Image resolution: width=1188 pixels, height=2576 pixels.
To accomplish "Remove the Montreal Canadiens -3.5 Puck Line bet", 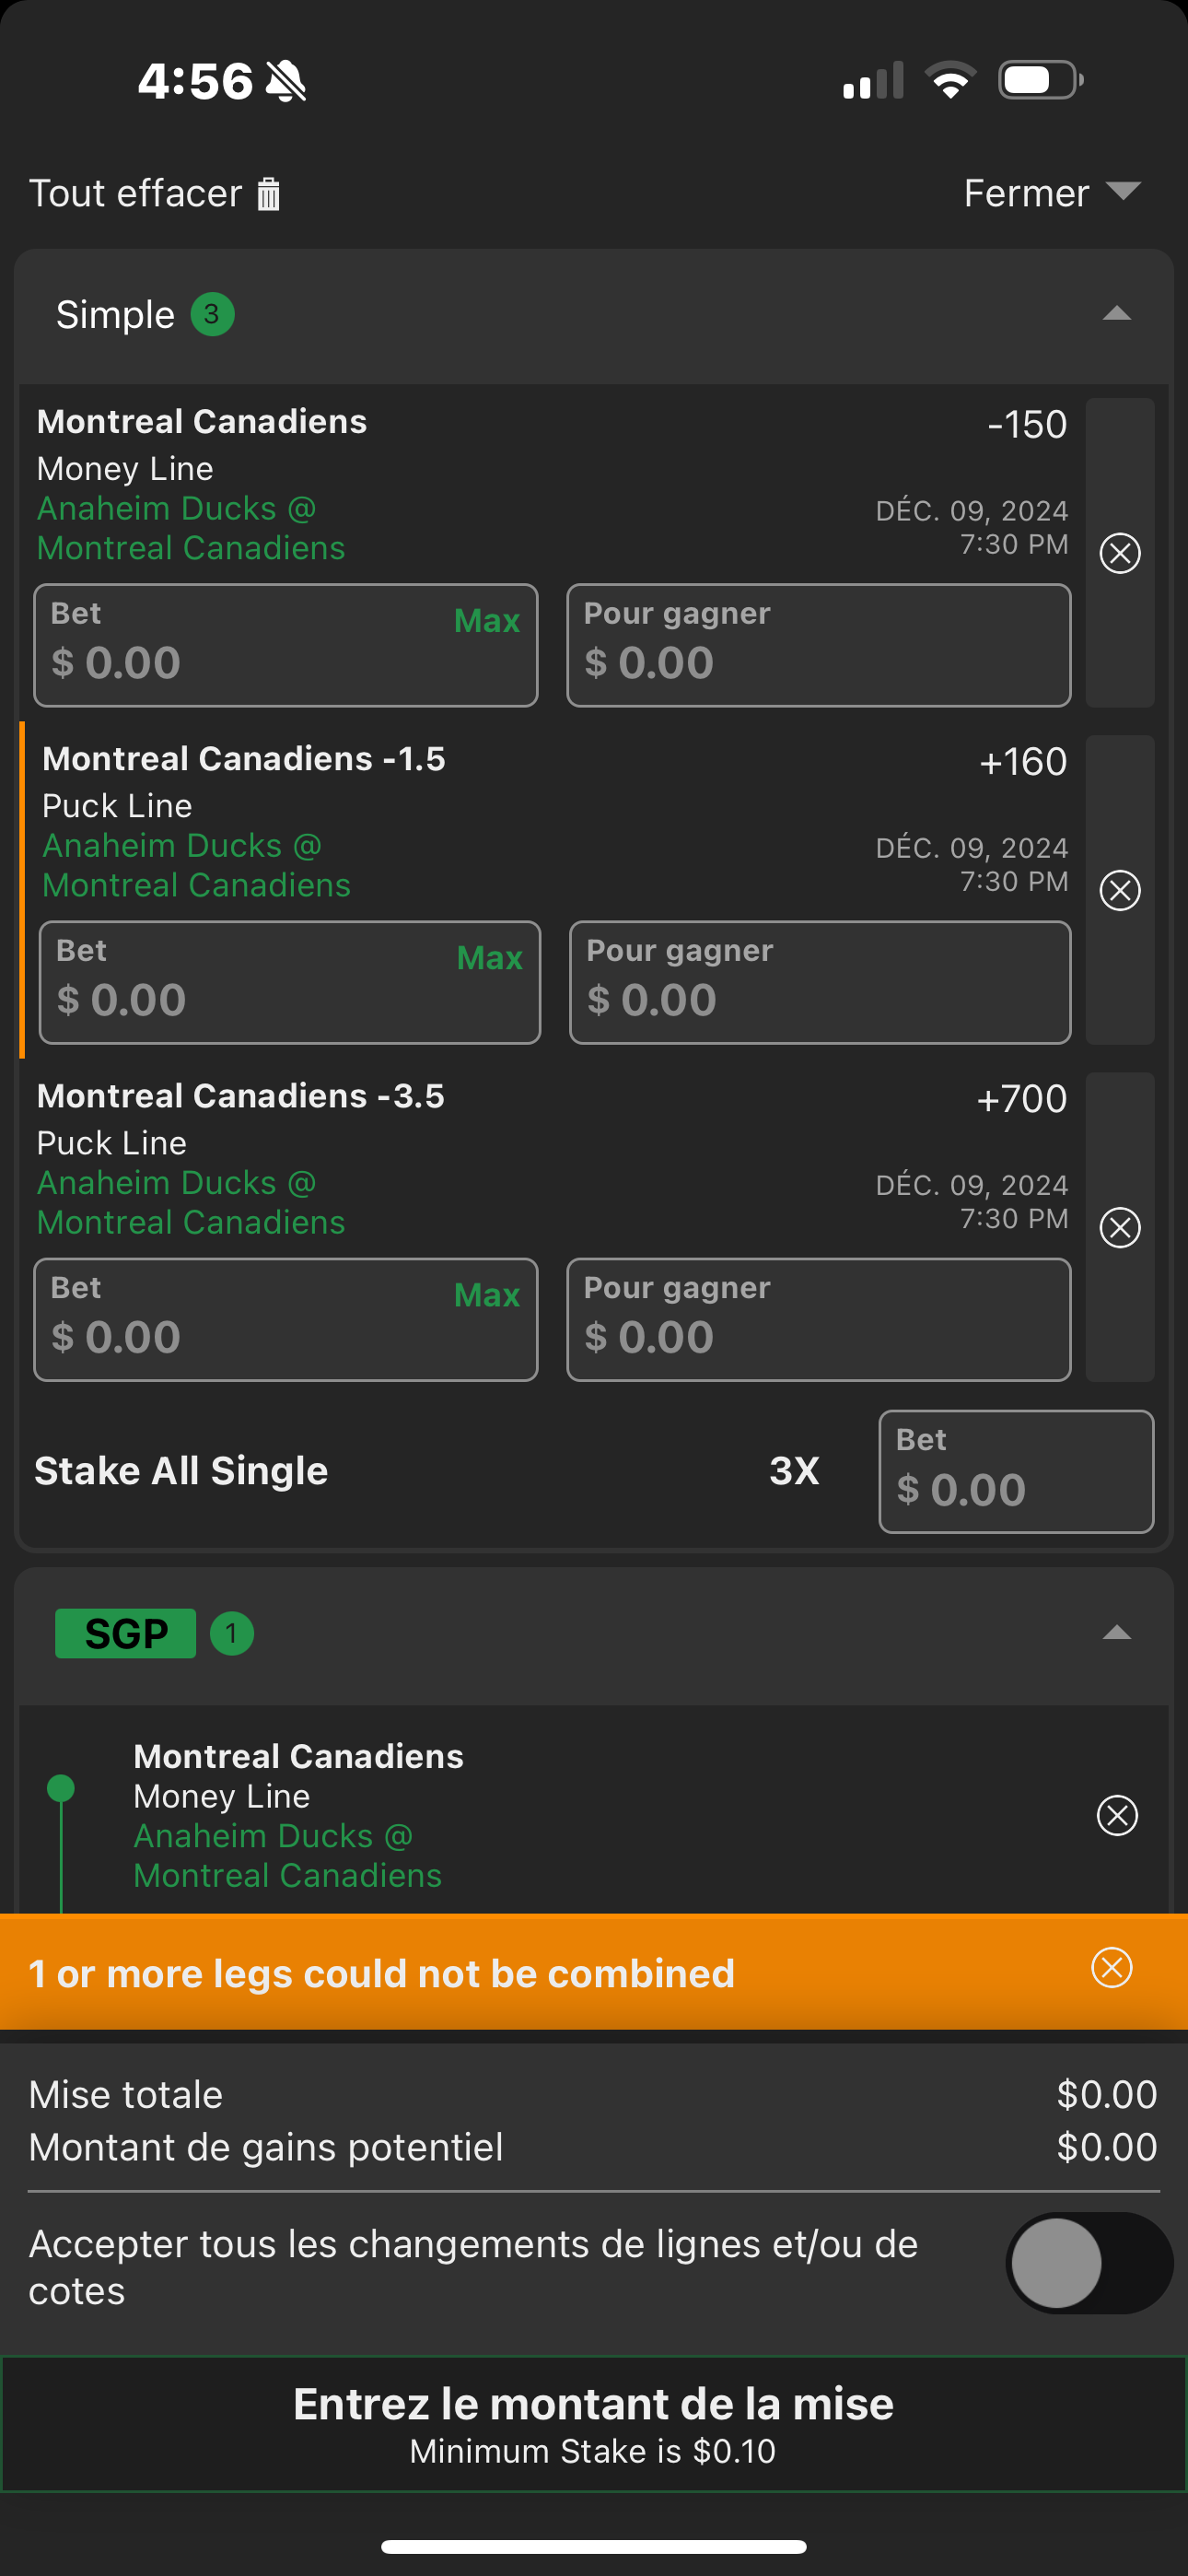I will tap(1120, 1227).
